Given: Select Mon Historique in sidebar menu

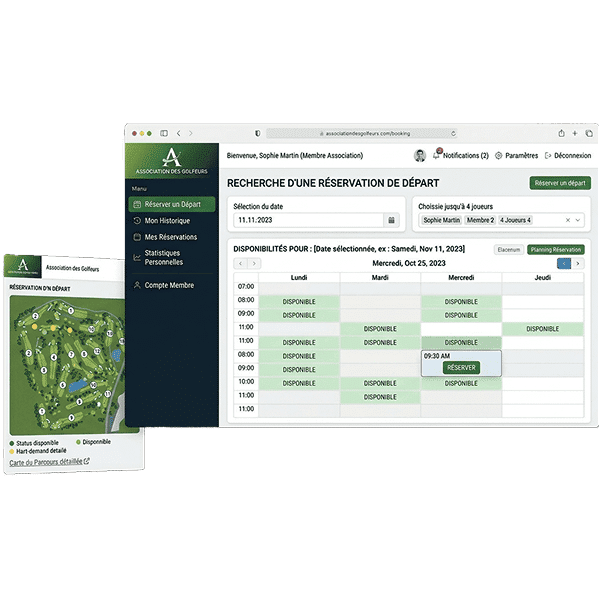Looking at the screenshot, I should coord(166,221).
